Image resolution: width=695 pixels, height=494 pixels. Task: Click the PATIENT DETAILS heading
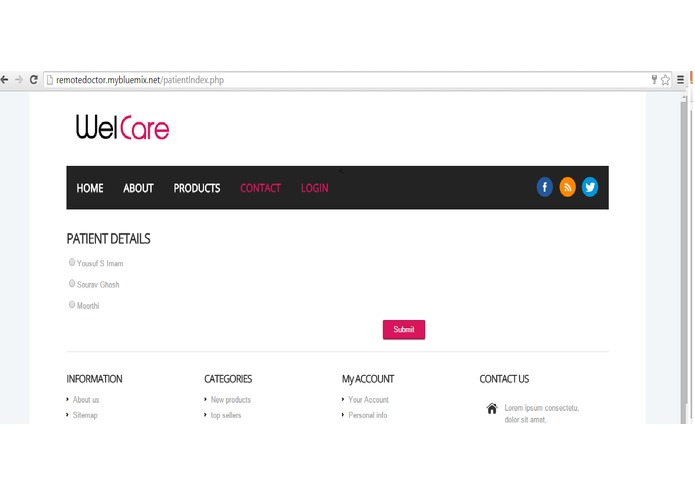[109, 239]
